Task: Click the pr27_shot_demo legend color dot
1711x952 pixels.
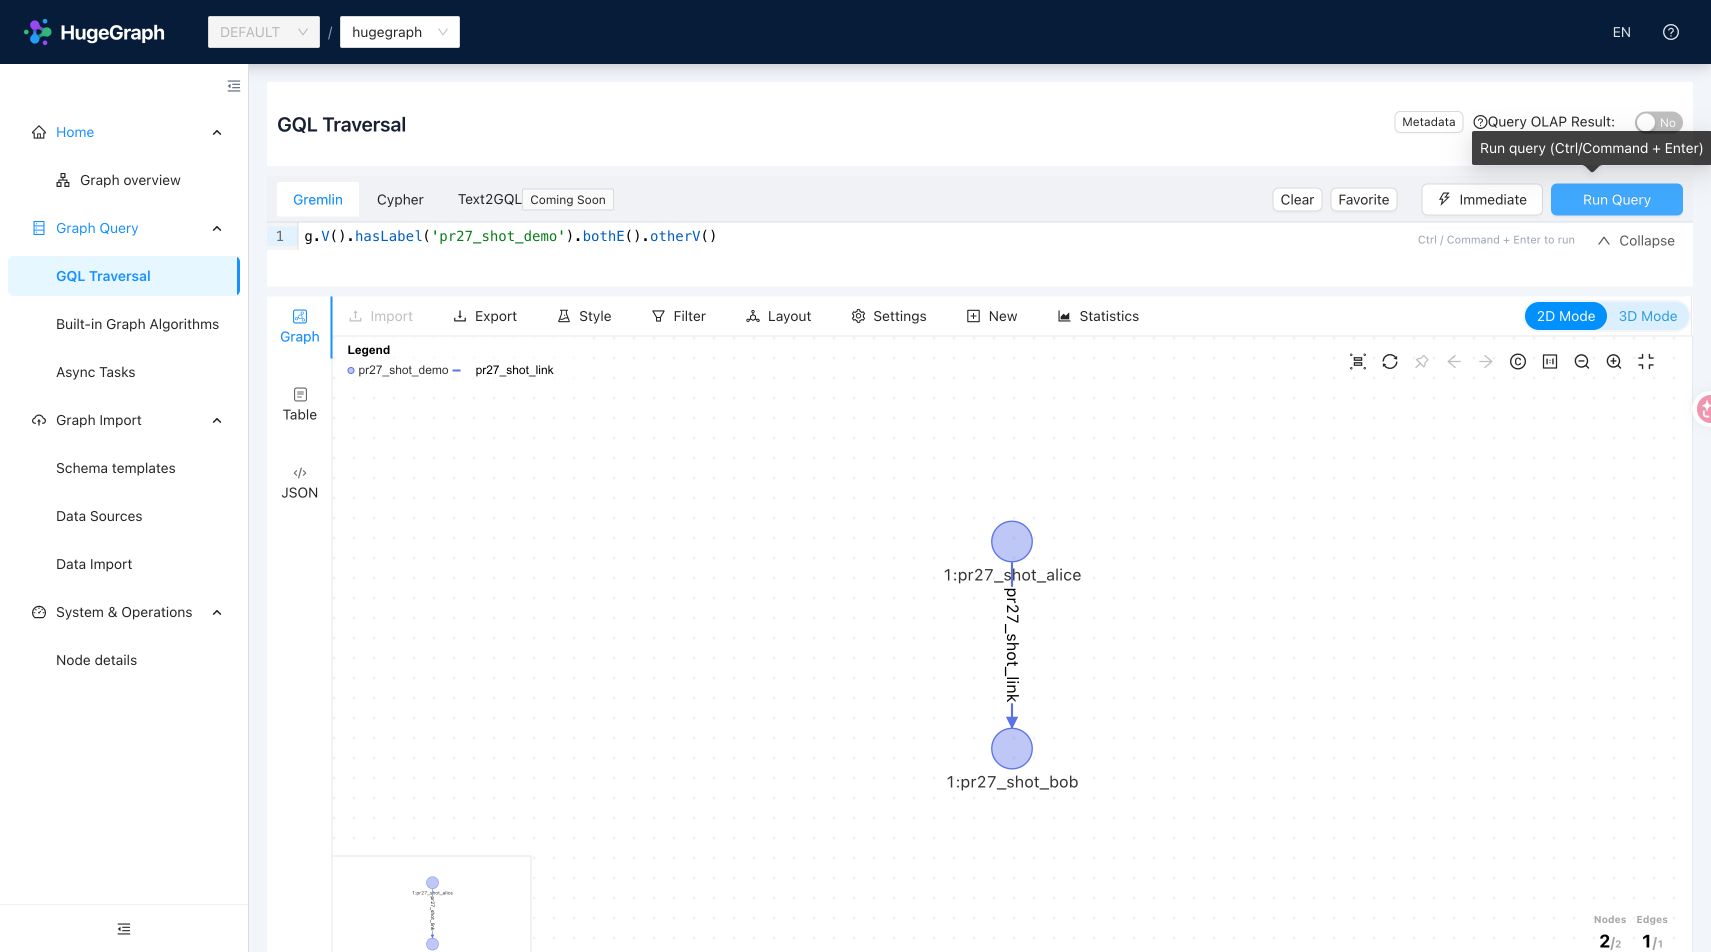Action: point(351,371)
